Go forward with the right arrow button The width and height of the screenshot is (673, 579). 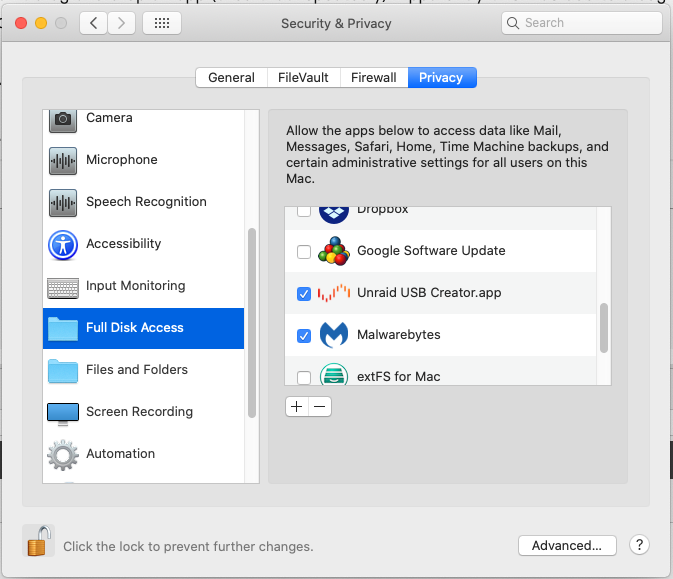pos(121,23)
